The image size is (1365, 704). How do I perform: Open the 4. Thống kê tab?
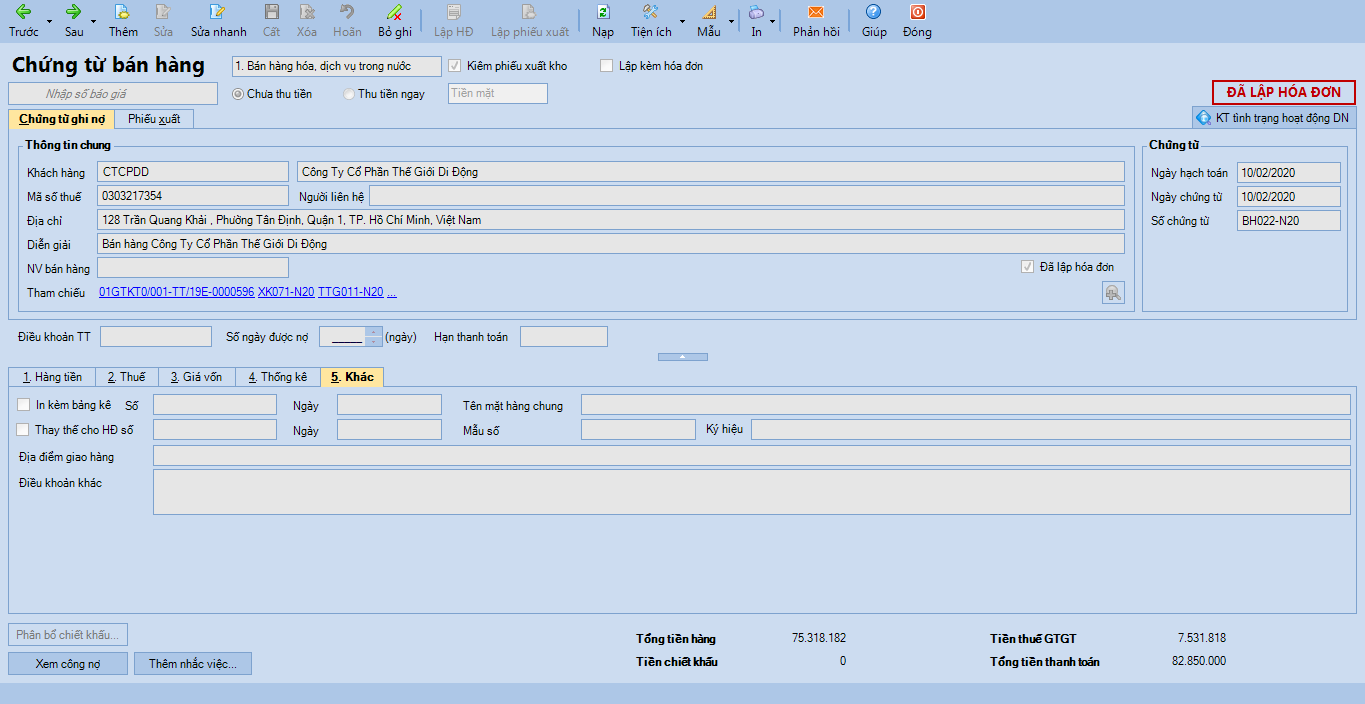click(278, 377)
